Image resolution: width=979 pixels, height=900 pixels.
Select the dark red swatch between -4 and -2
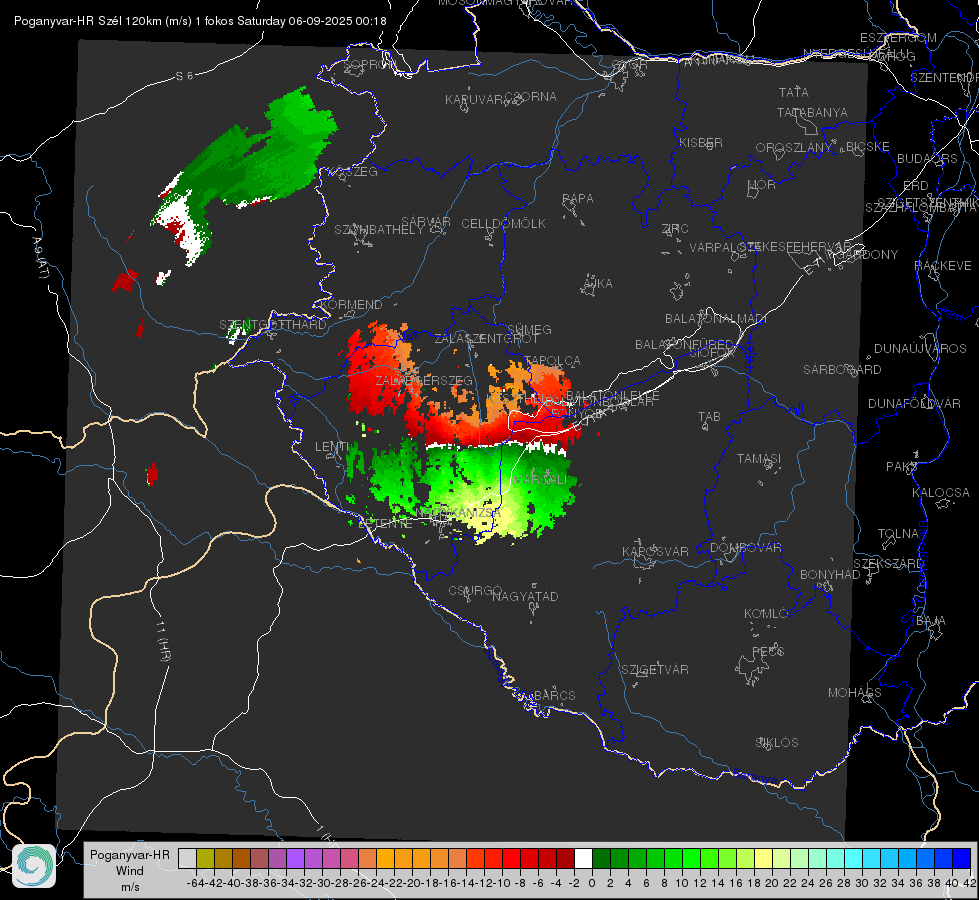(565, 858)
